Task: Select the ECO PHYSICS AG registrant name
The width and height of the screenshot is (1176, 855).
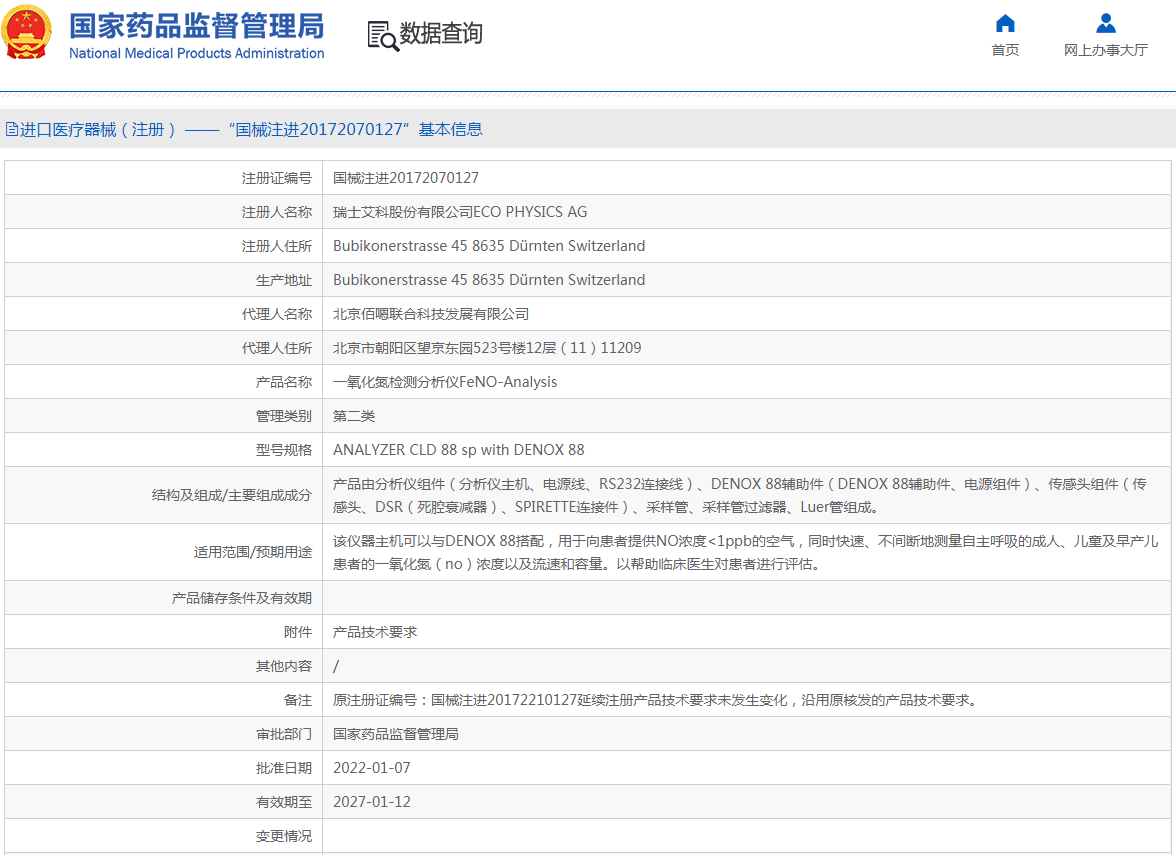Action: [x=460, y=212]
